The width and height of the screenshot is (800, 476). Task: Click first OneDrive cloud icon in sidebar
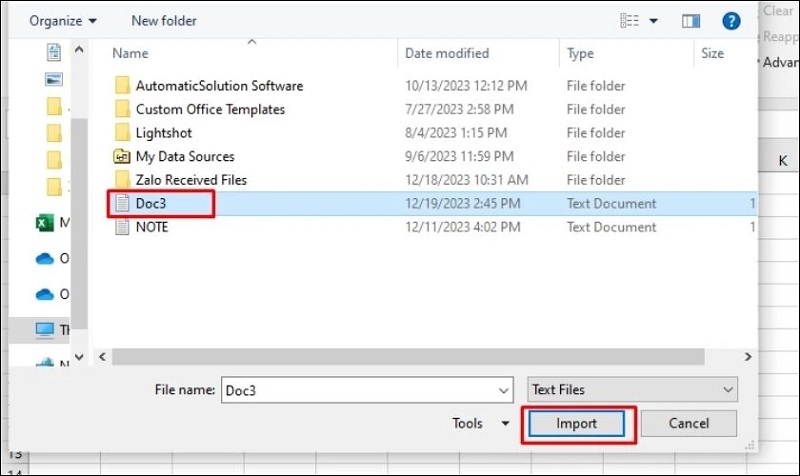[x=45, y=258]
